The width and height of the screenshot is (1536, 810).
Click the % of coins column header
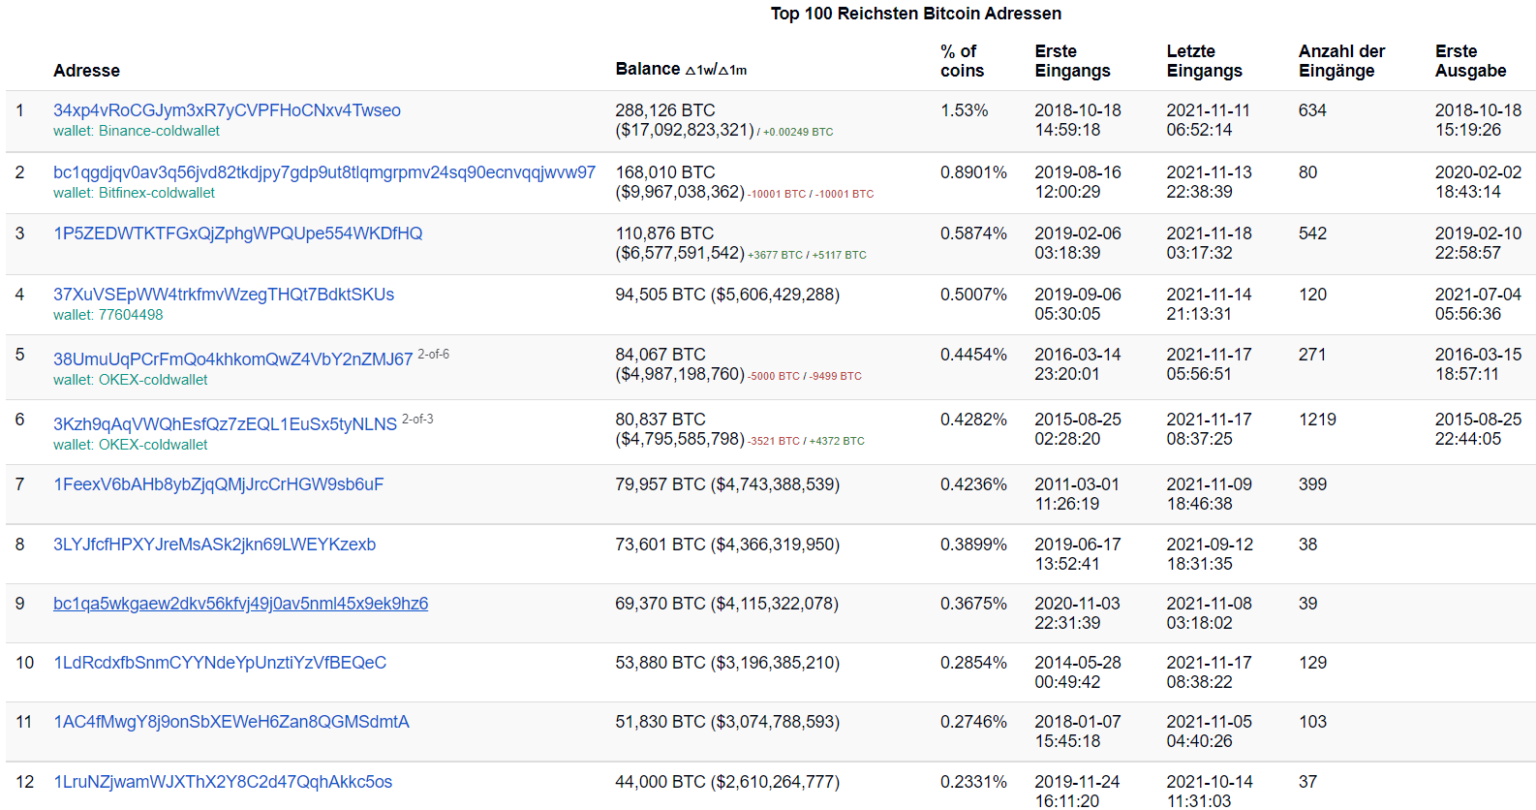coord(962,61)
